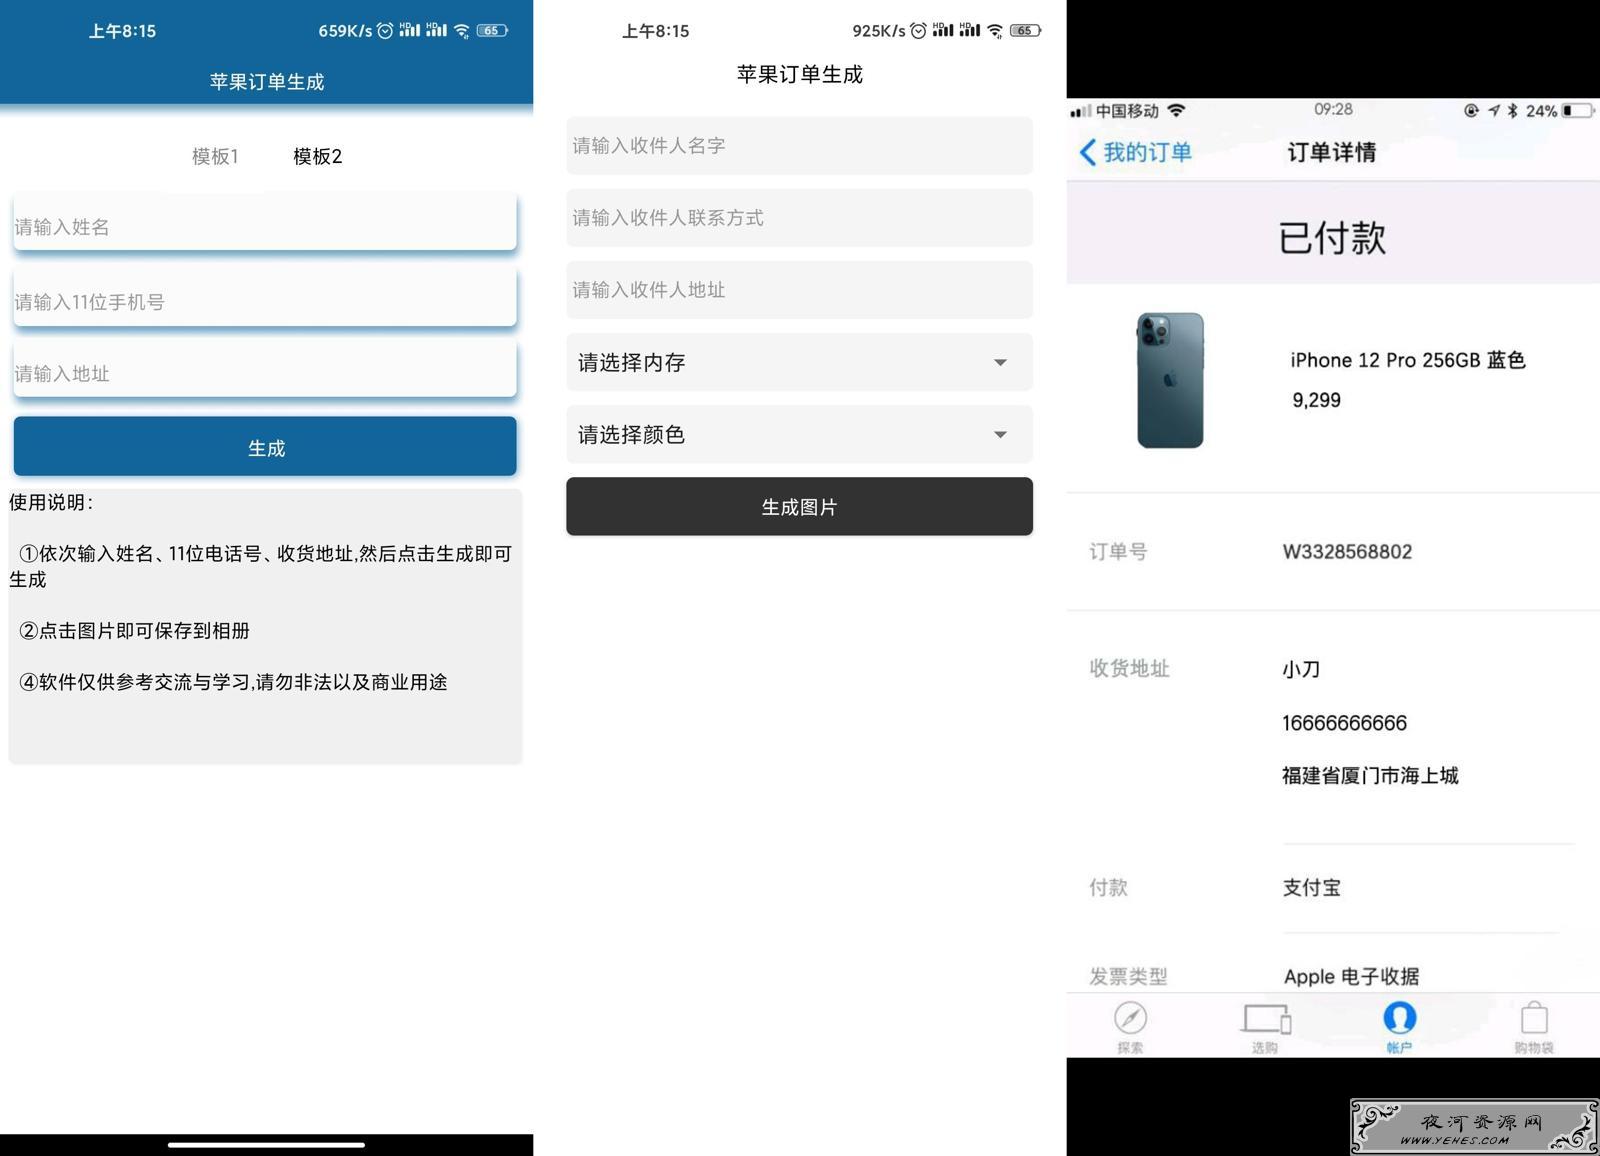Tap the battery icon in the white status bar

click(1026, 31)
